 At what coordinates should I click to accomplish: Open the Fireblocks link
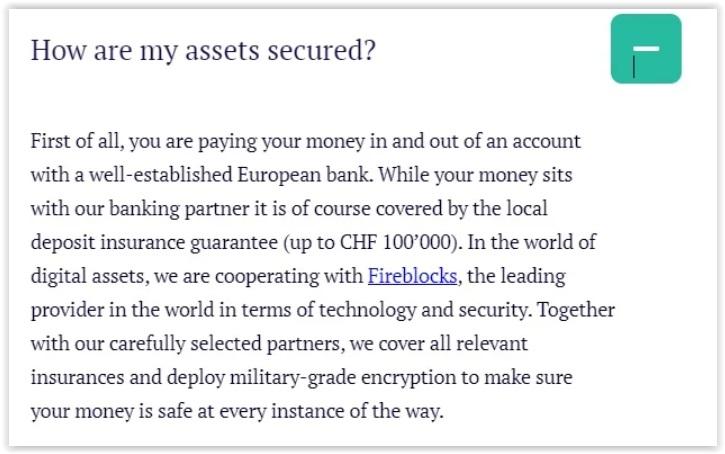(x=412, y=276)
